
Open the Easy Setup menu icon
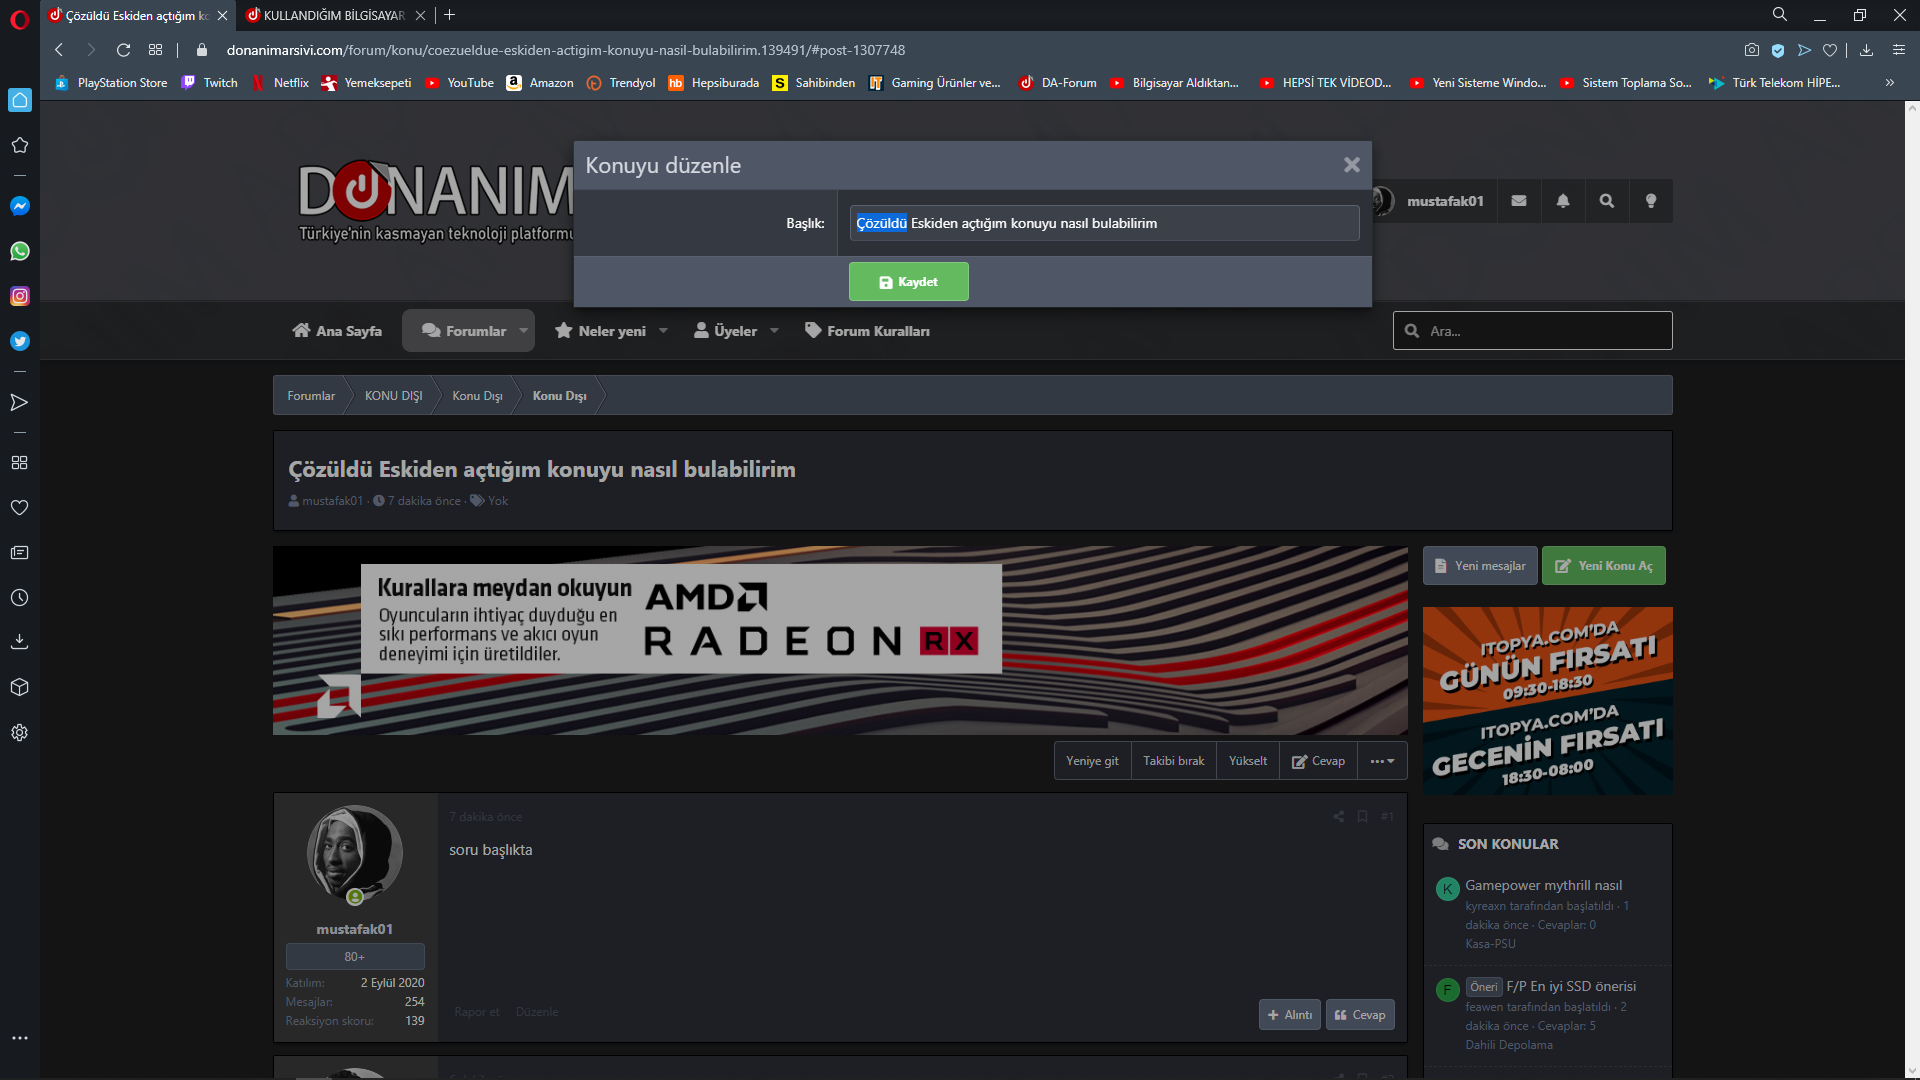pos(1899,50)
